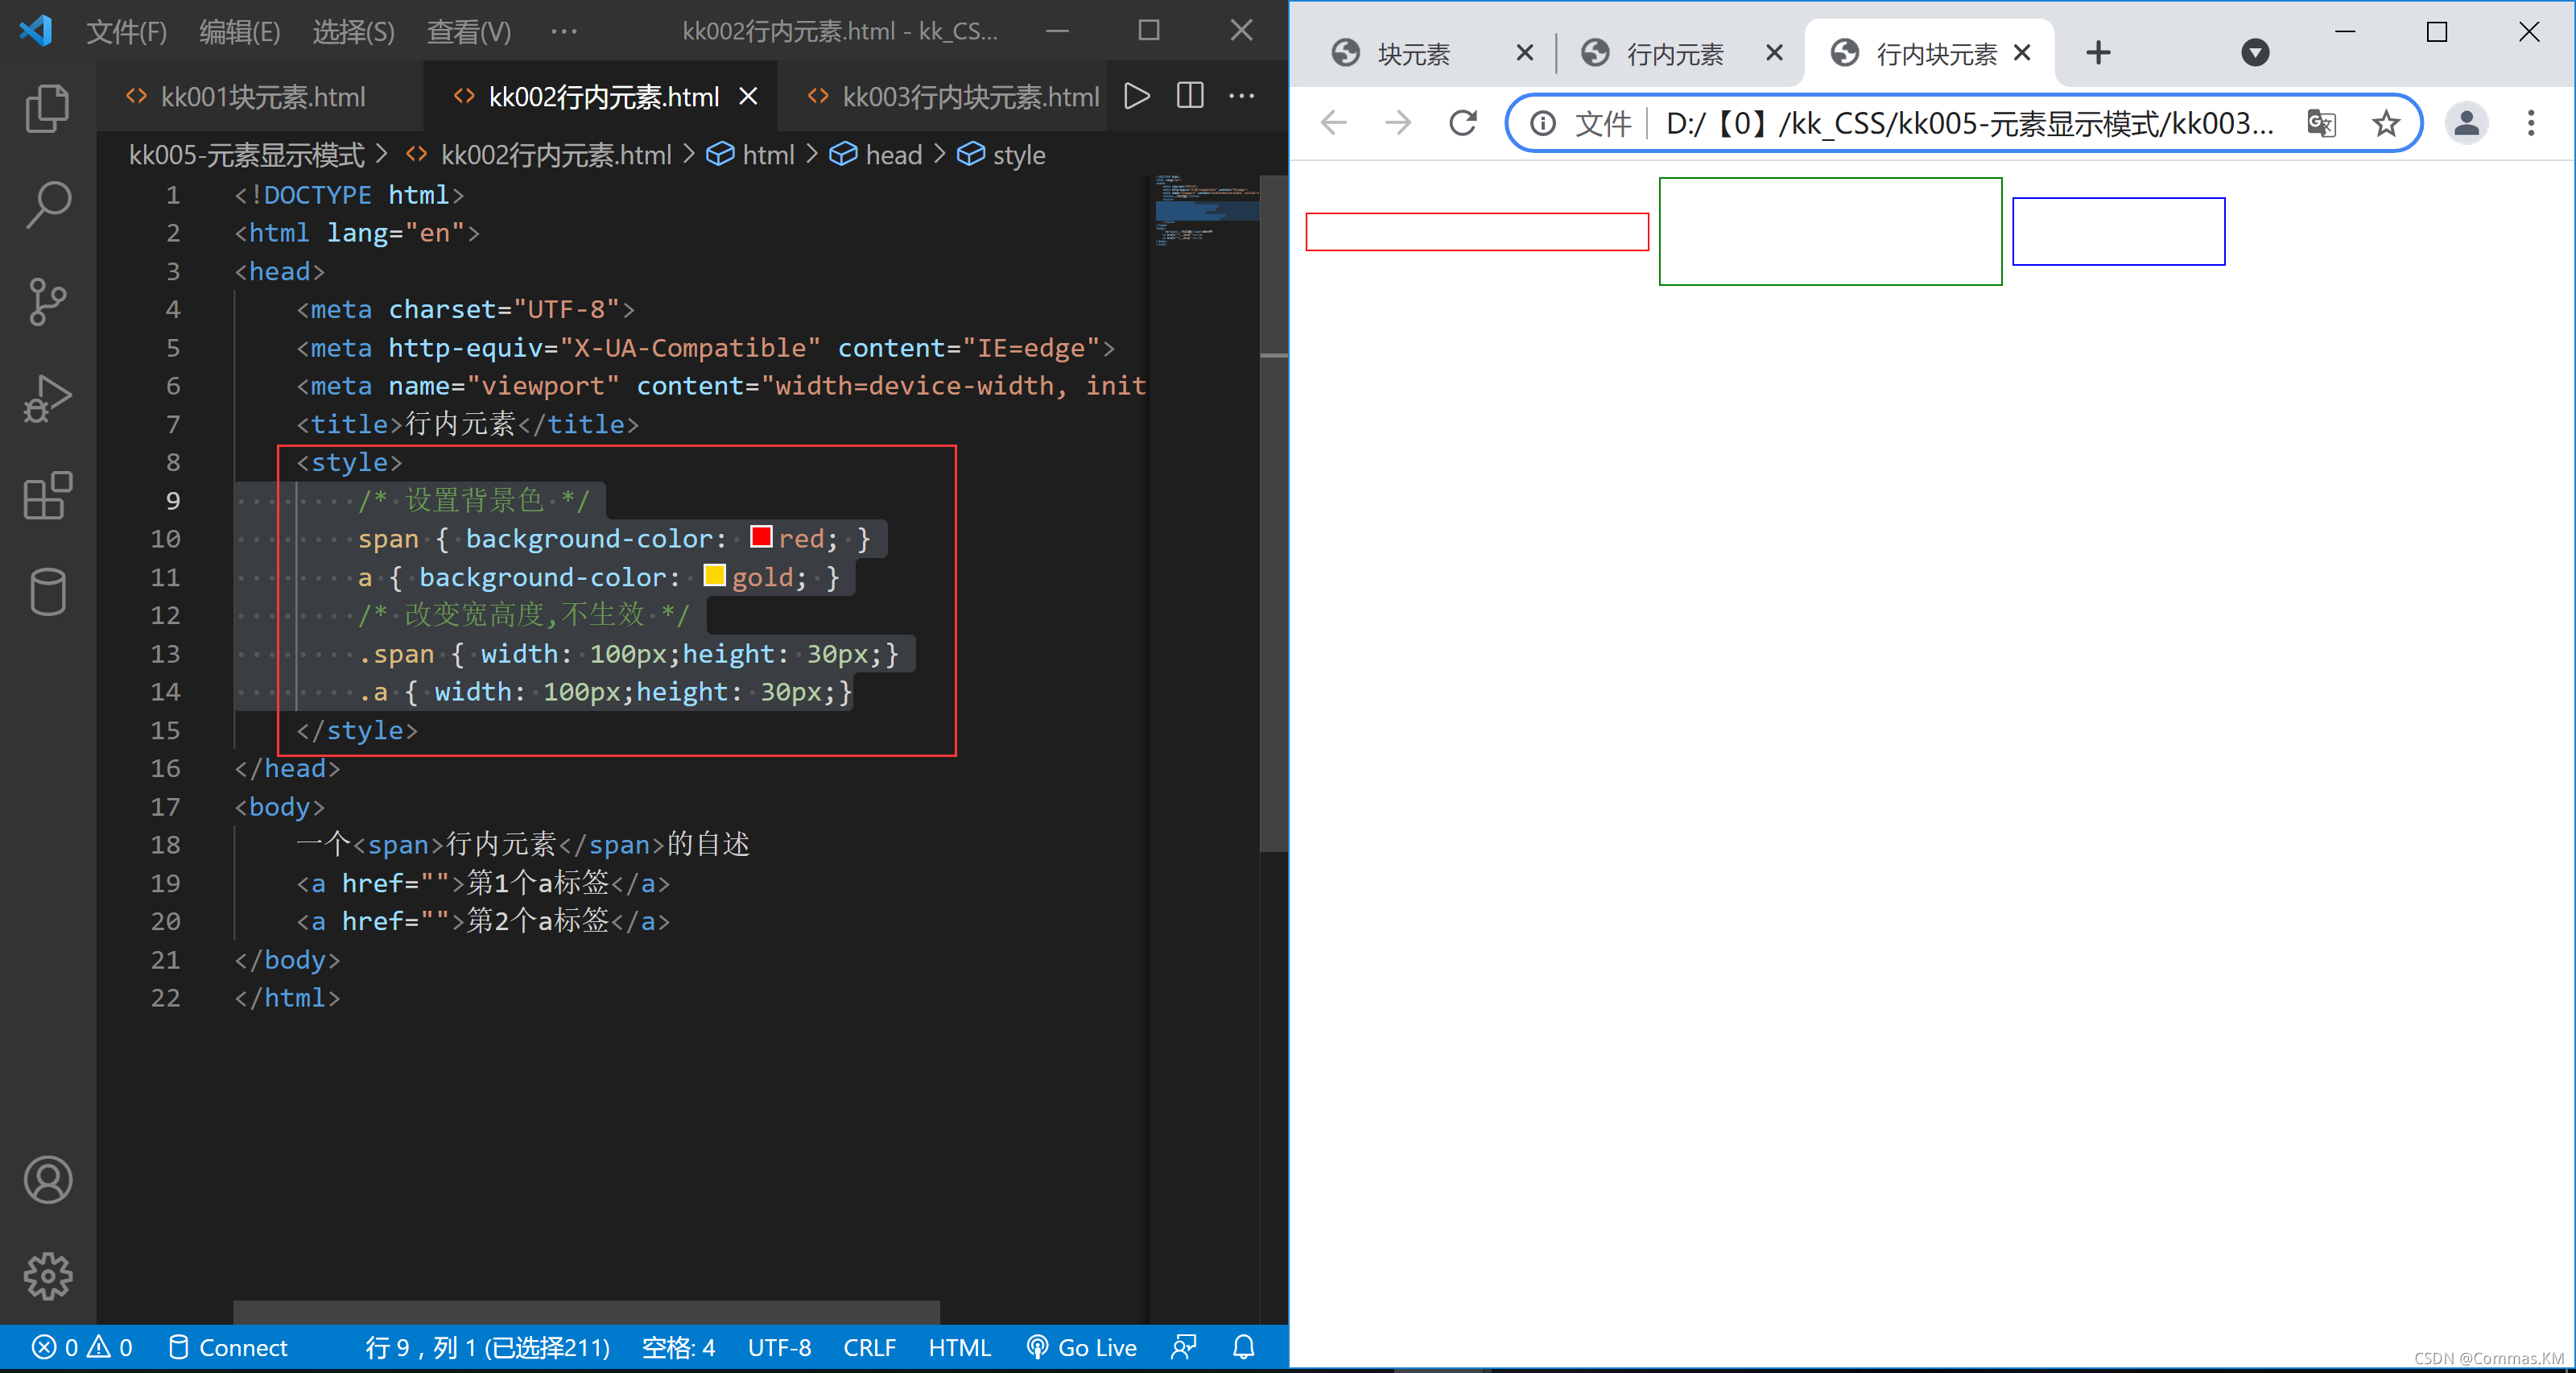Close the active Chrome tab 行内块元素
This screenshot has height=1373, width=2576.
click(x=2022, y=53)
